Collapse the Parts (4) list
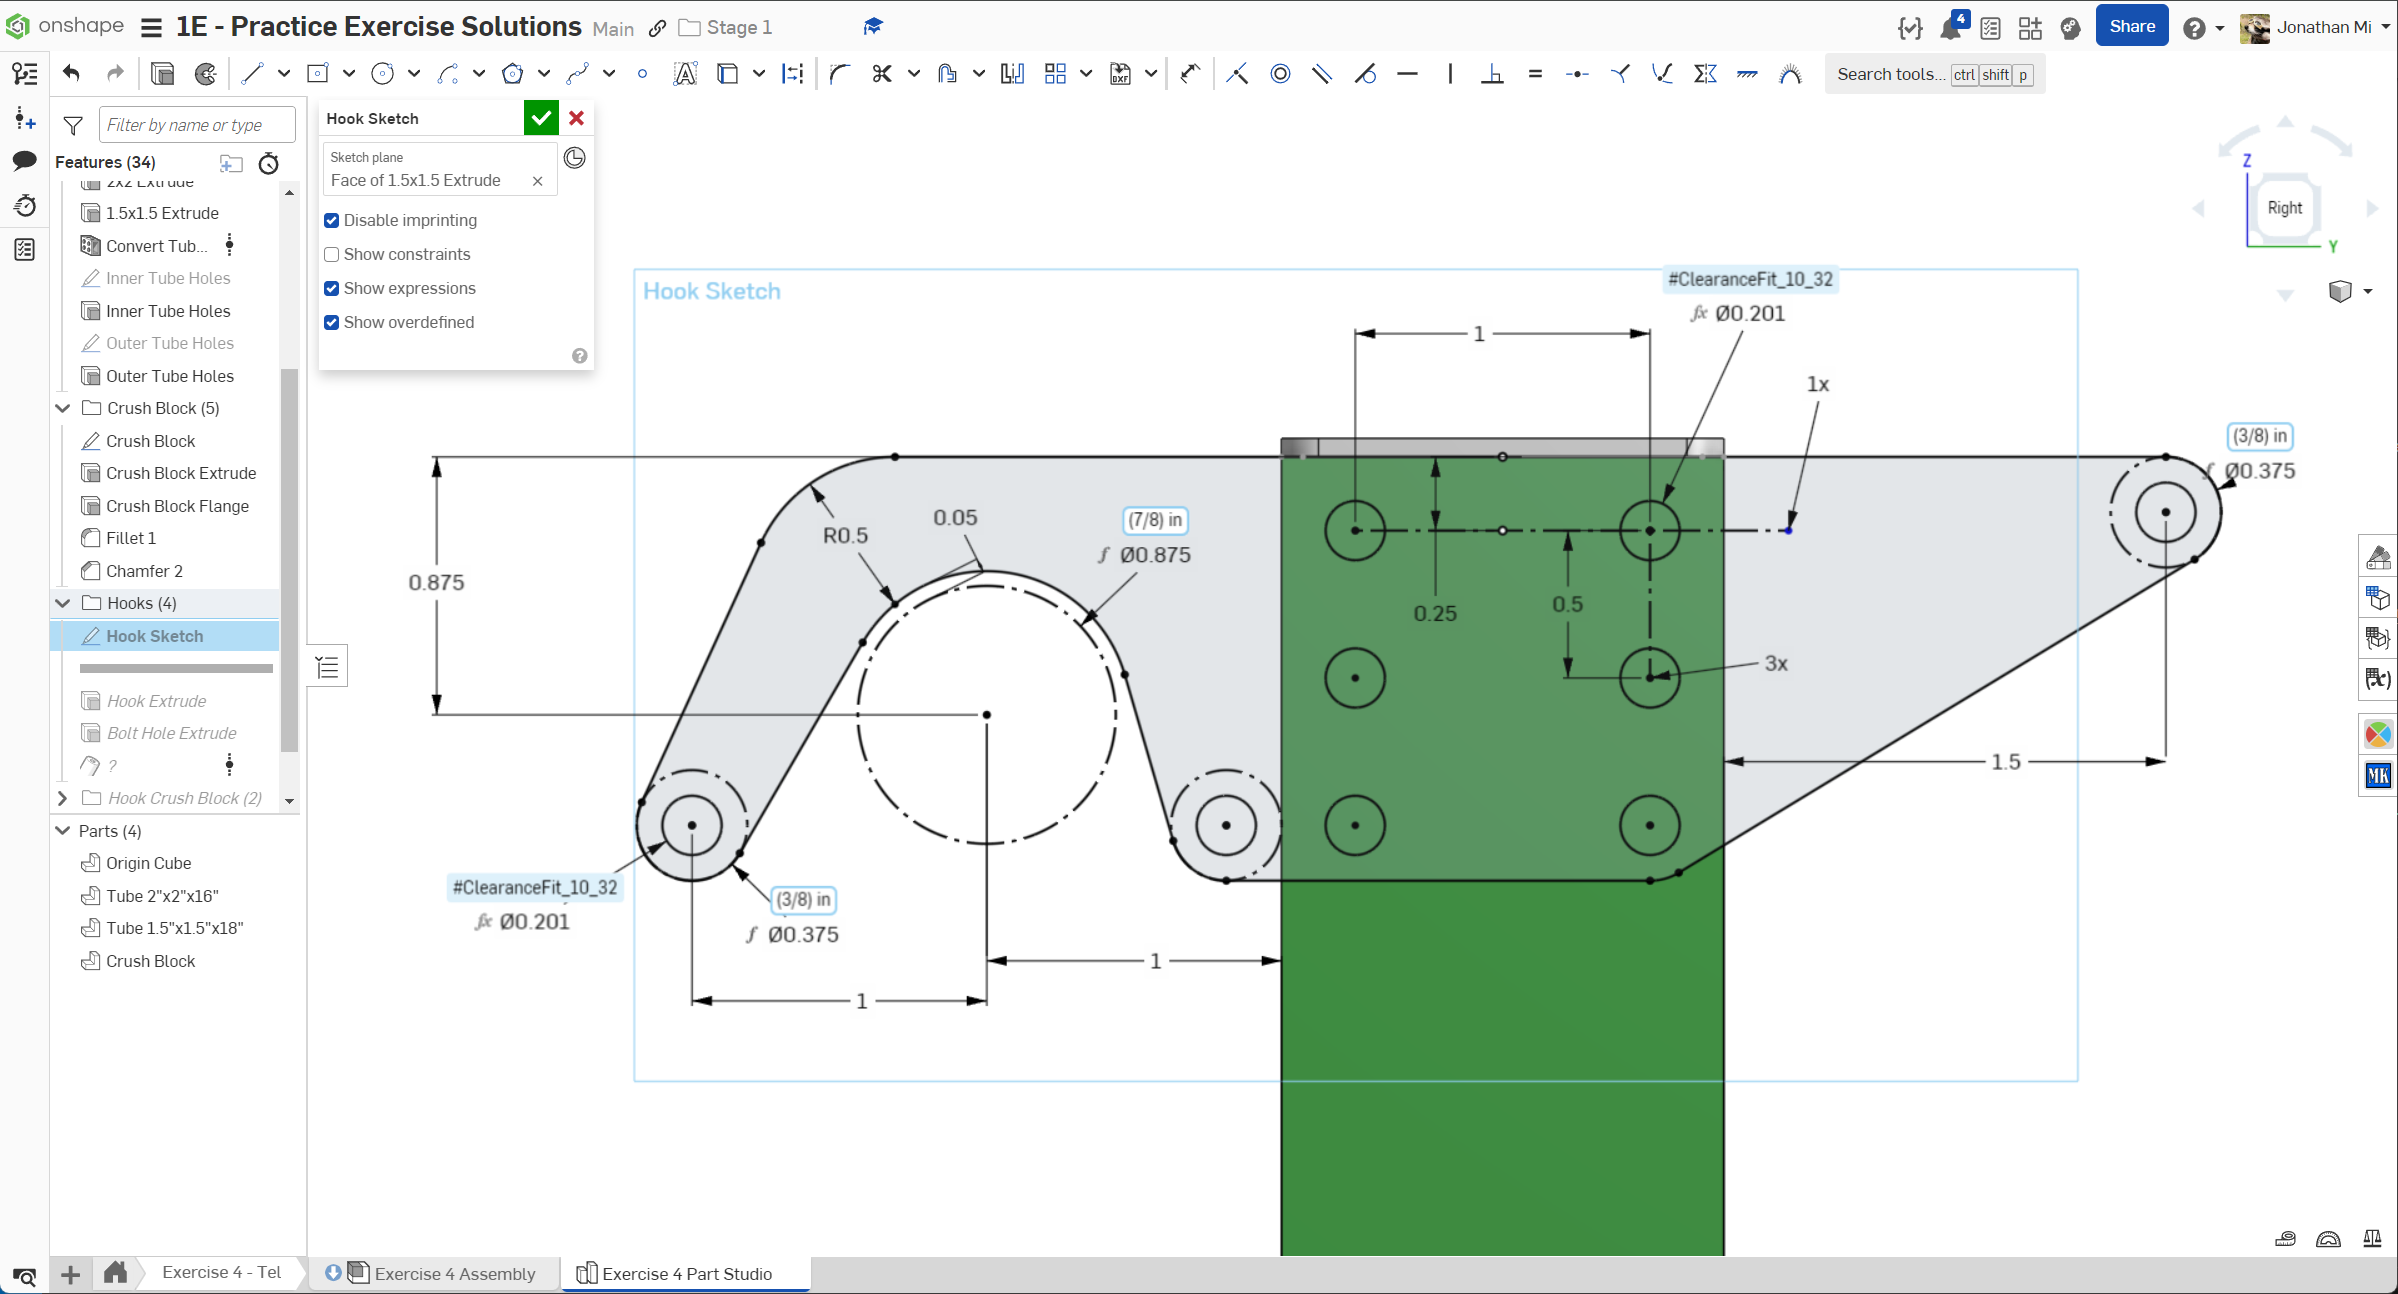This screenshot has height=1294, width=2398. [x=63, y=831]
